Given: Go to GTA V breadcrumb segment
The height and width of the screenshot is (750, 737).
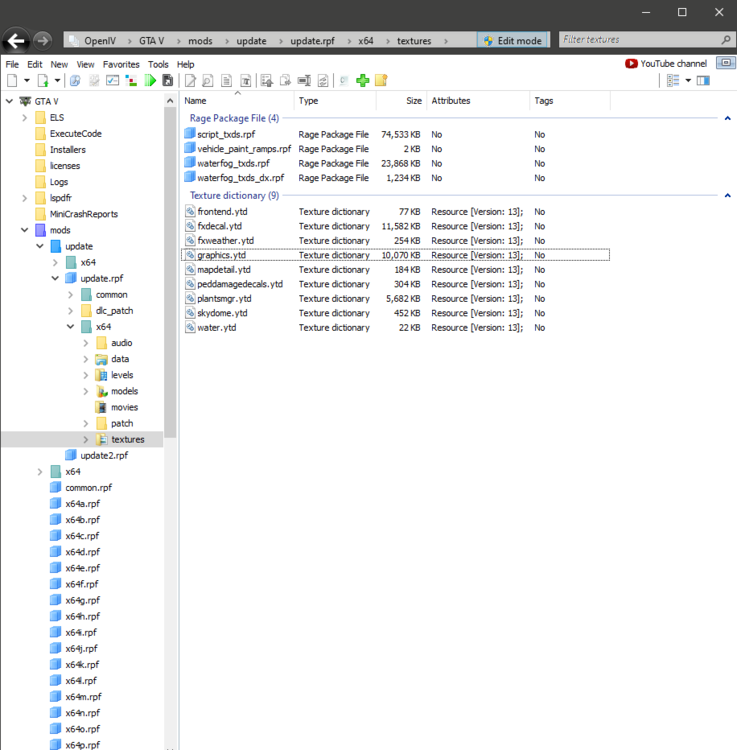Looking at the screenshot, I should [152, 41].
